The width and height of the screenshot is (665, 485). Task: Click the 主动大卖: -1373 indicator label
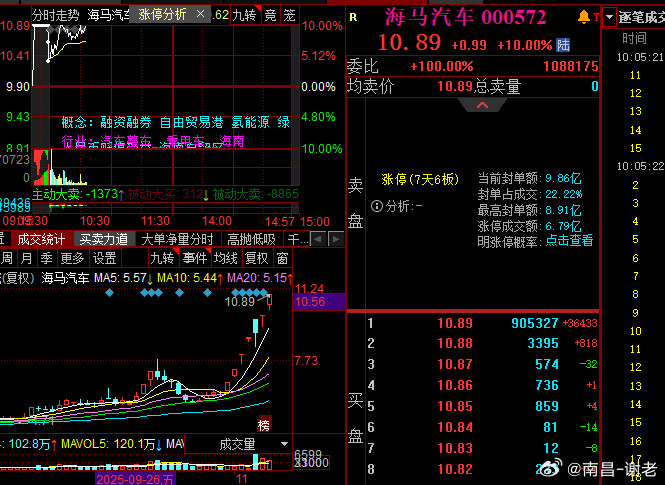(x=75, y=194)
